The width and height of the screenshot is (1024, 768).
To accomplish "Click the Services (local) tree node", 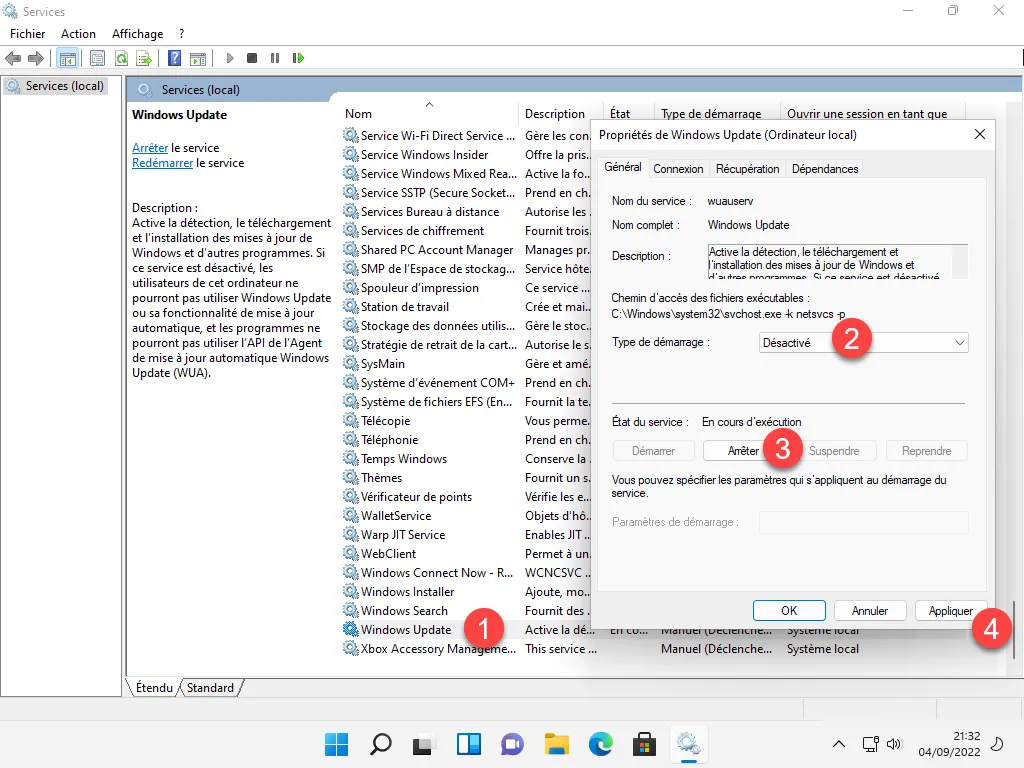I will pyautogui.click(x=64, y=86).
